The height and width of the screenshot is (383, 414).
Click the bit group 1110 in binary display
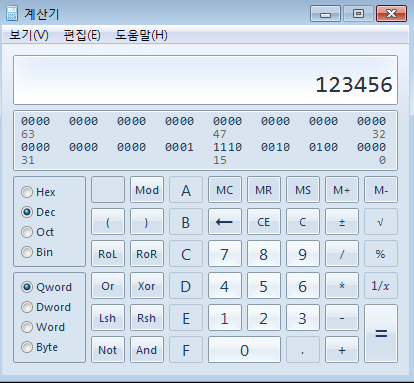coord(227,147)
